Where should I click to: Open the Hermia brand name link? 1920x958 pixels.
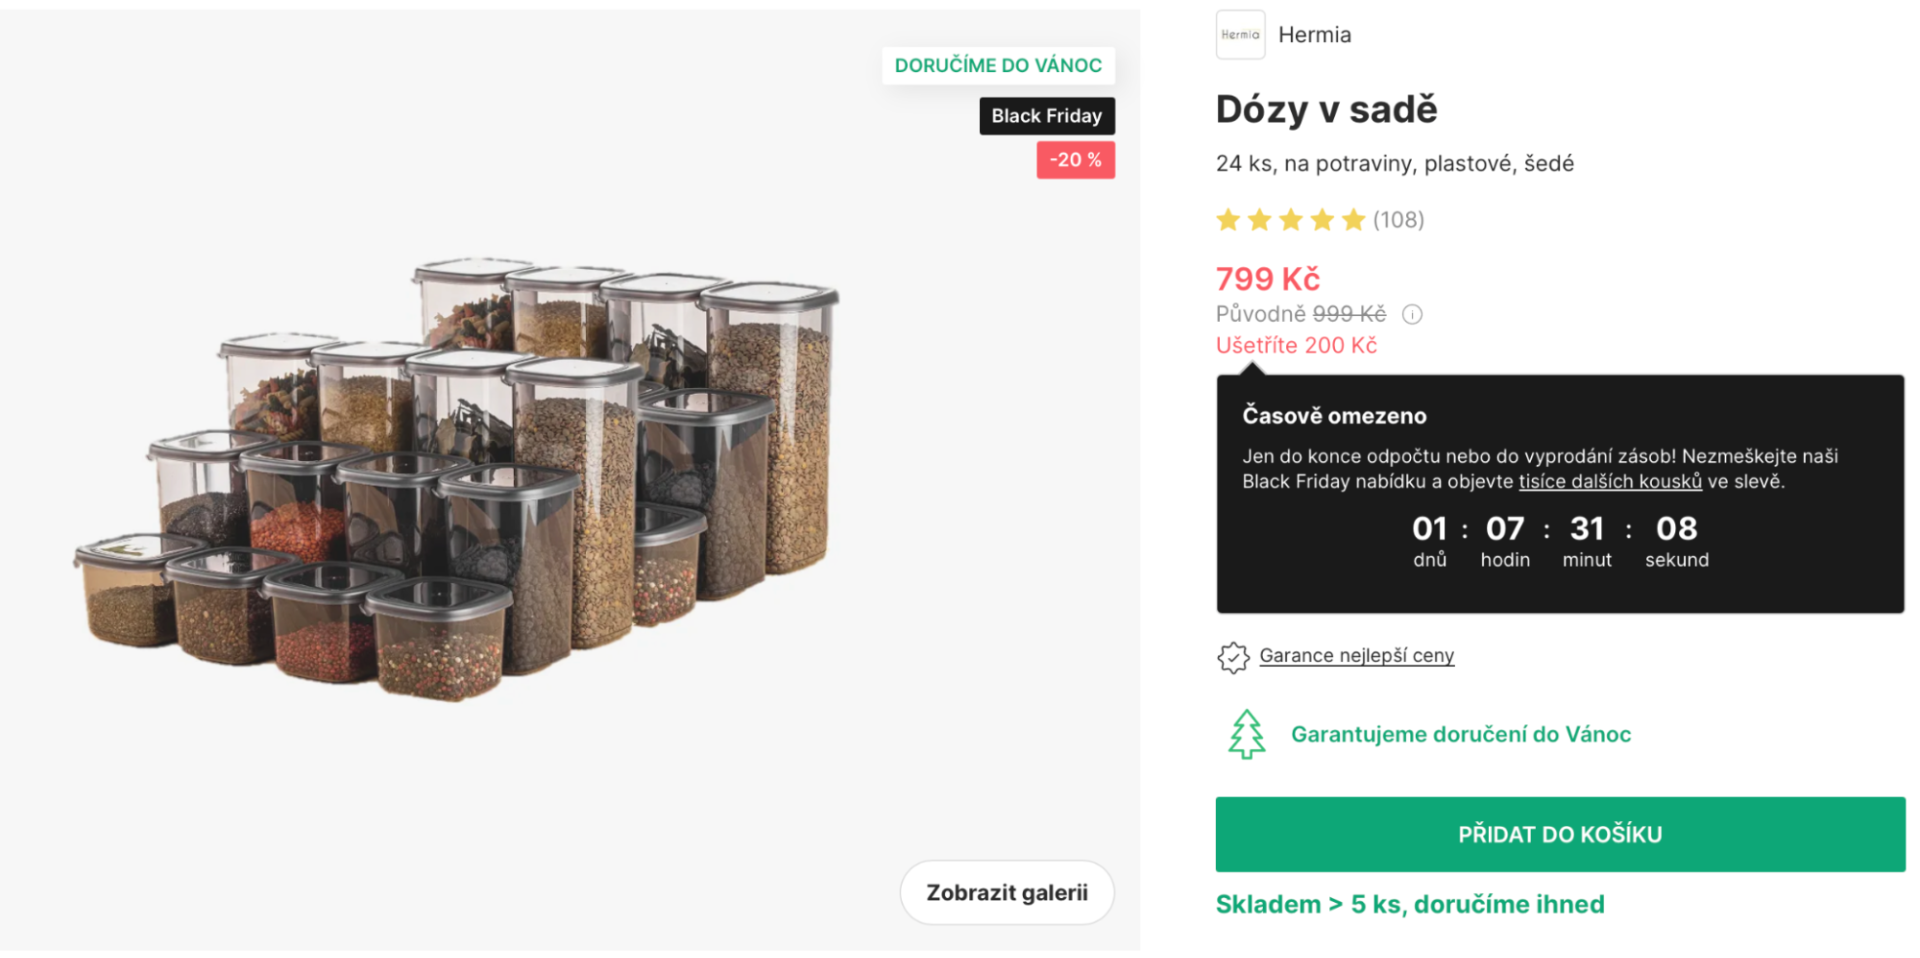1314,35
